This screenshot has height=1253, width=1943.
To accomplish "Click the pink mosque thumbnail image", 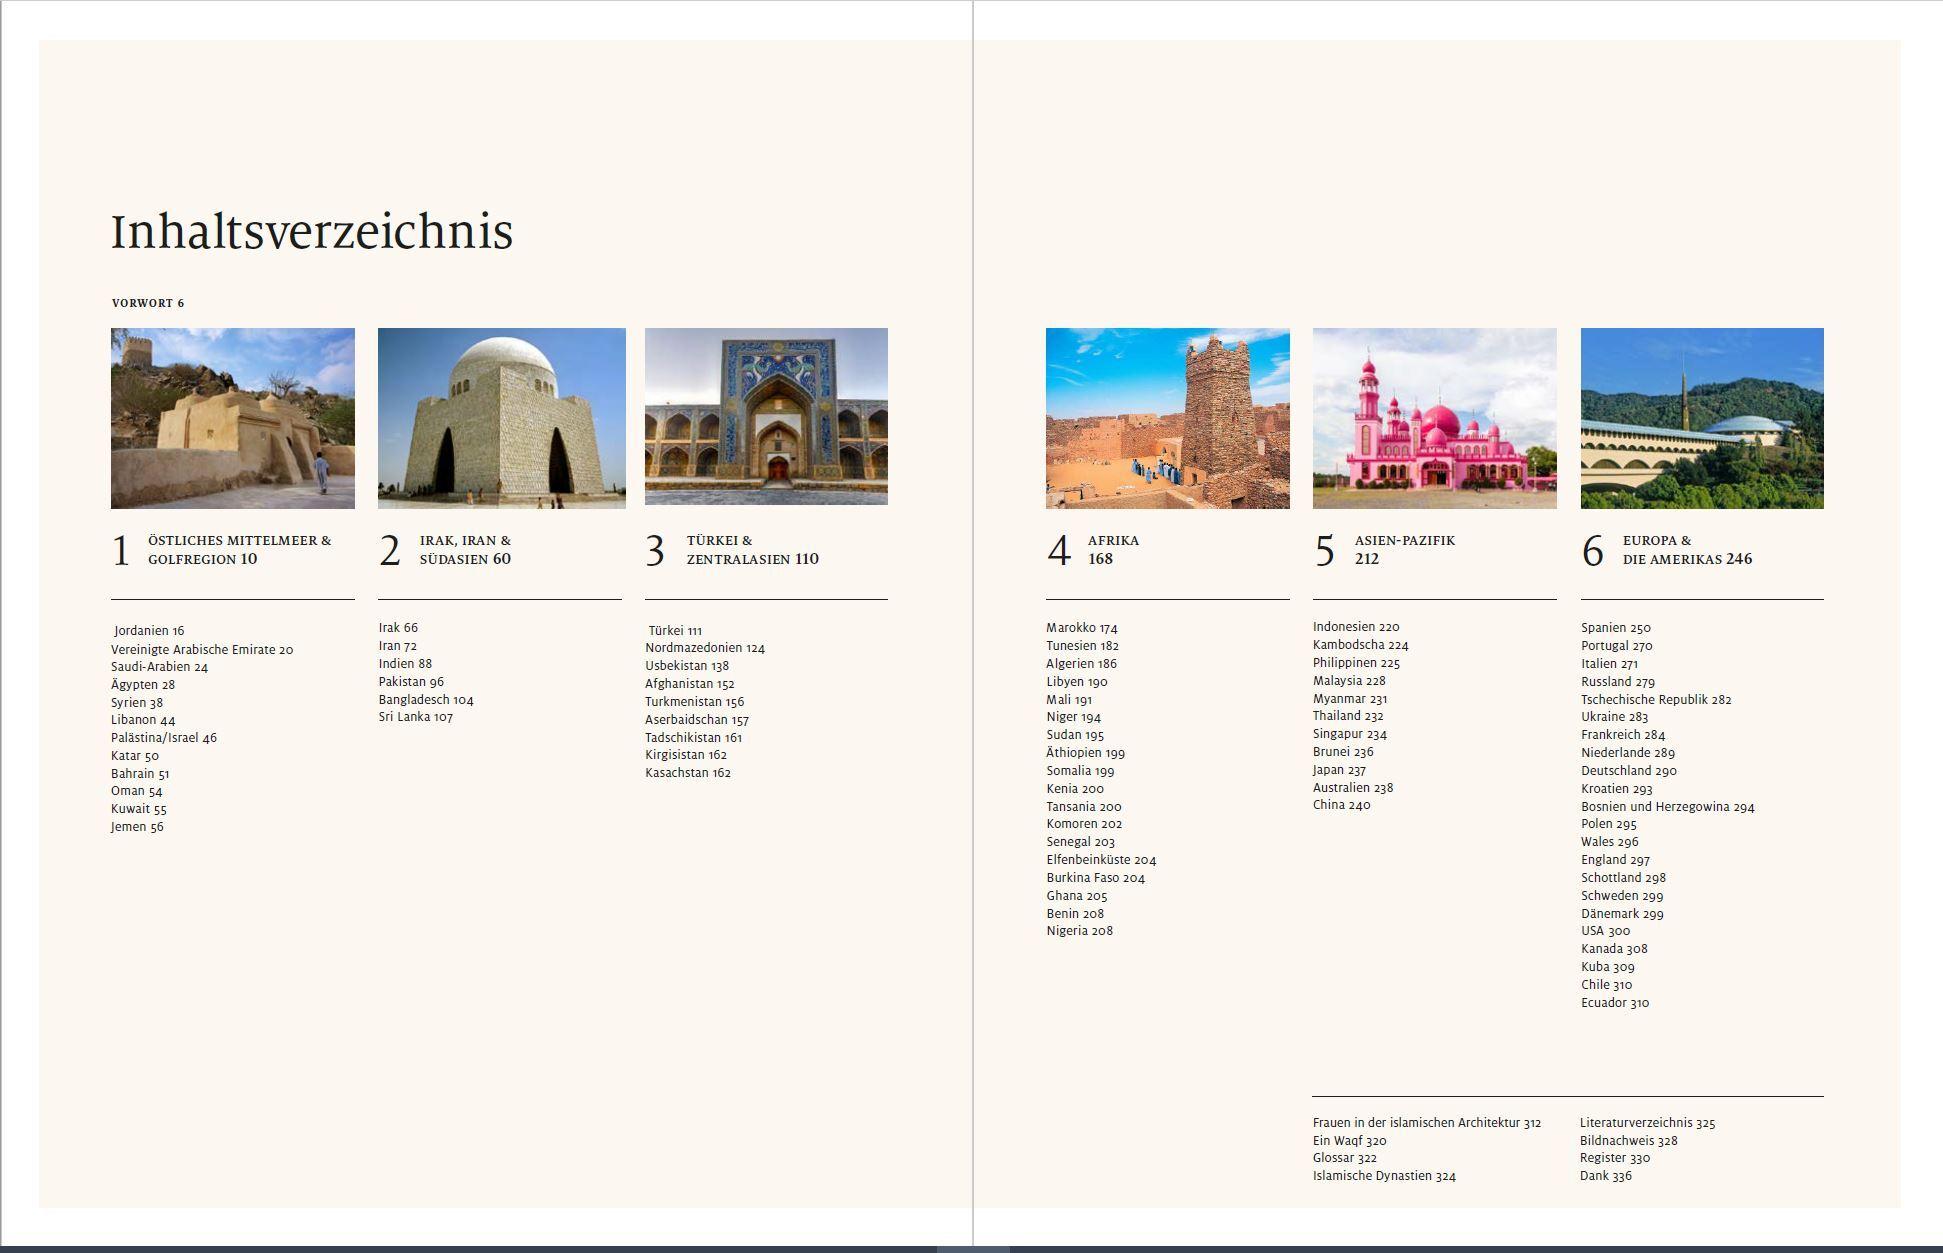I will 1434,418.
